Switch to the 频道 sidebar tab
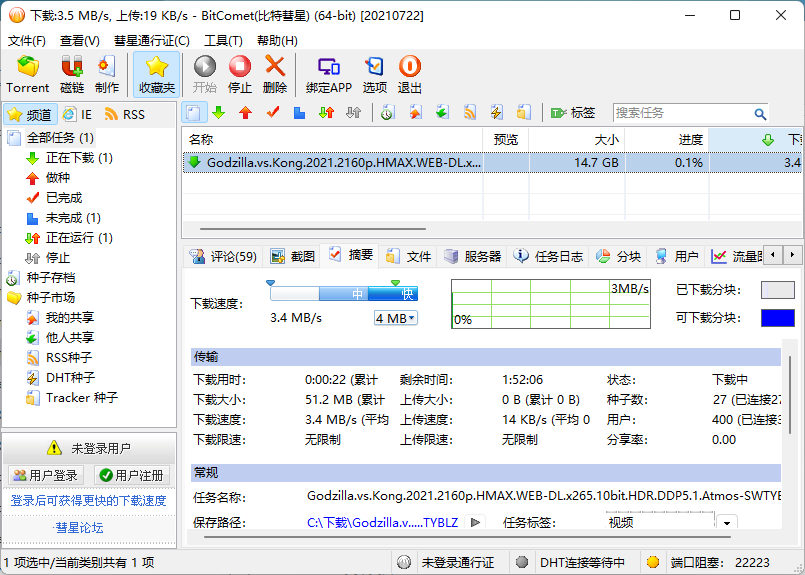Image resolution: width=805 pixels, height=575 pixels. coord(30,114)
